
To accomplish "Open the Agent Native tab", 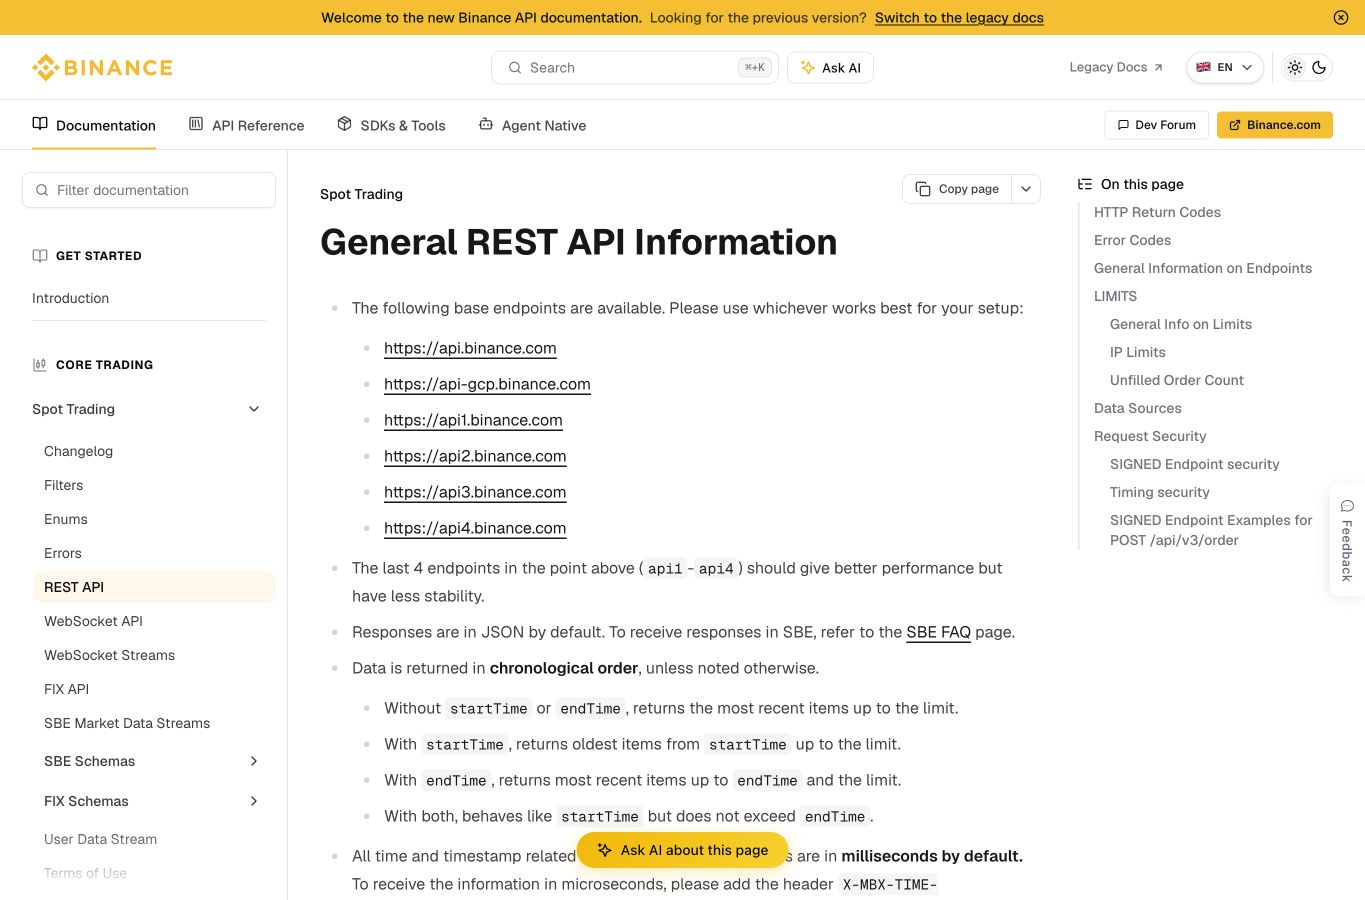I will click(532, 125).
